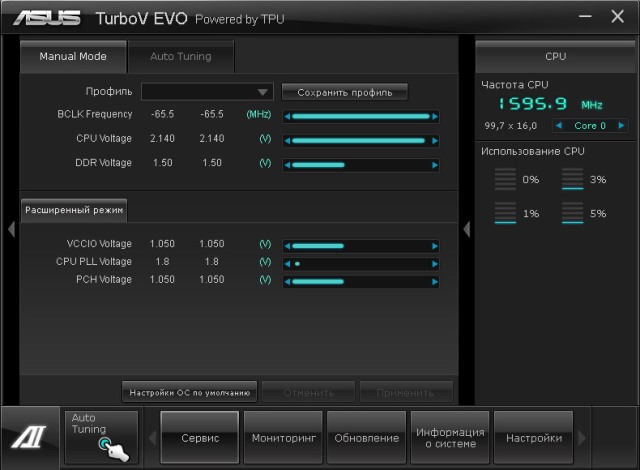Click the 99,7 x 16,0 multiplier text

pos(511,126)
